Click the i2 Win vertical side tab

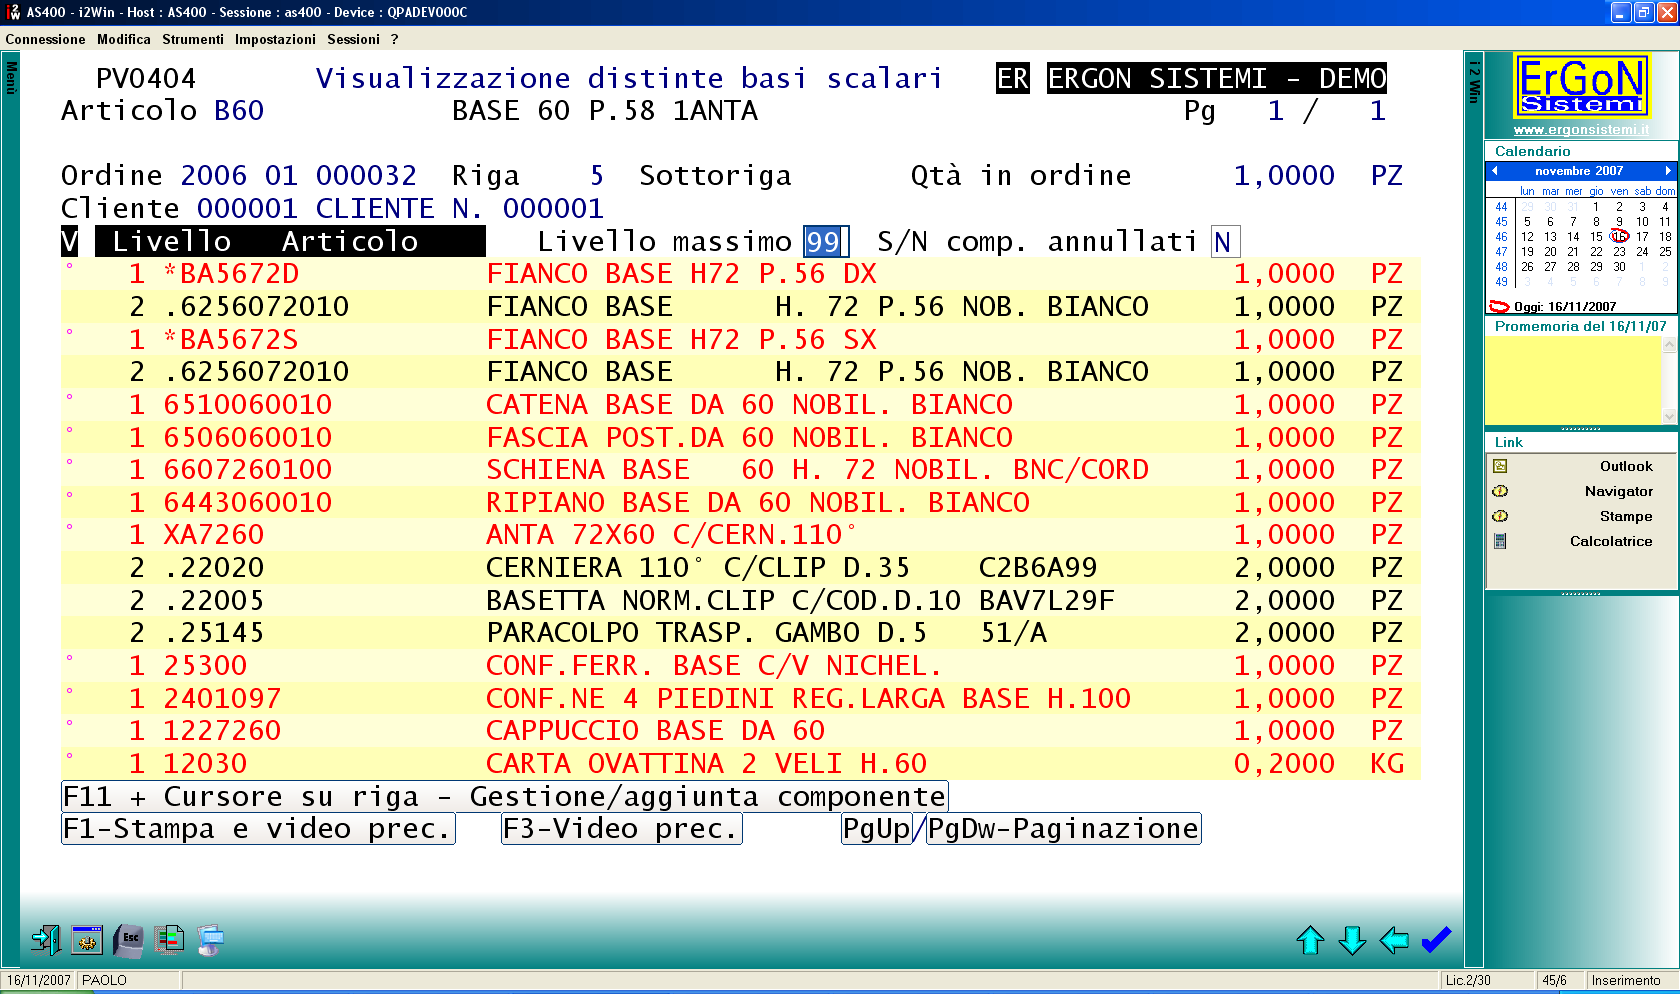click(x=1473, y=82)
